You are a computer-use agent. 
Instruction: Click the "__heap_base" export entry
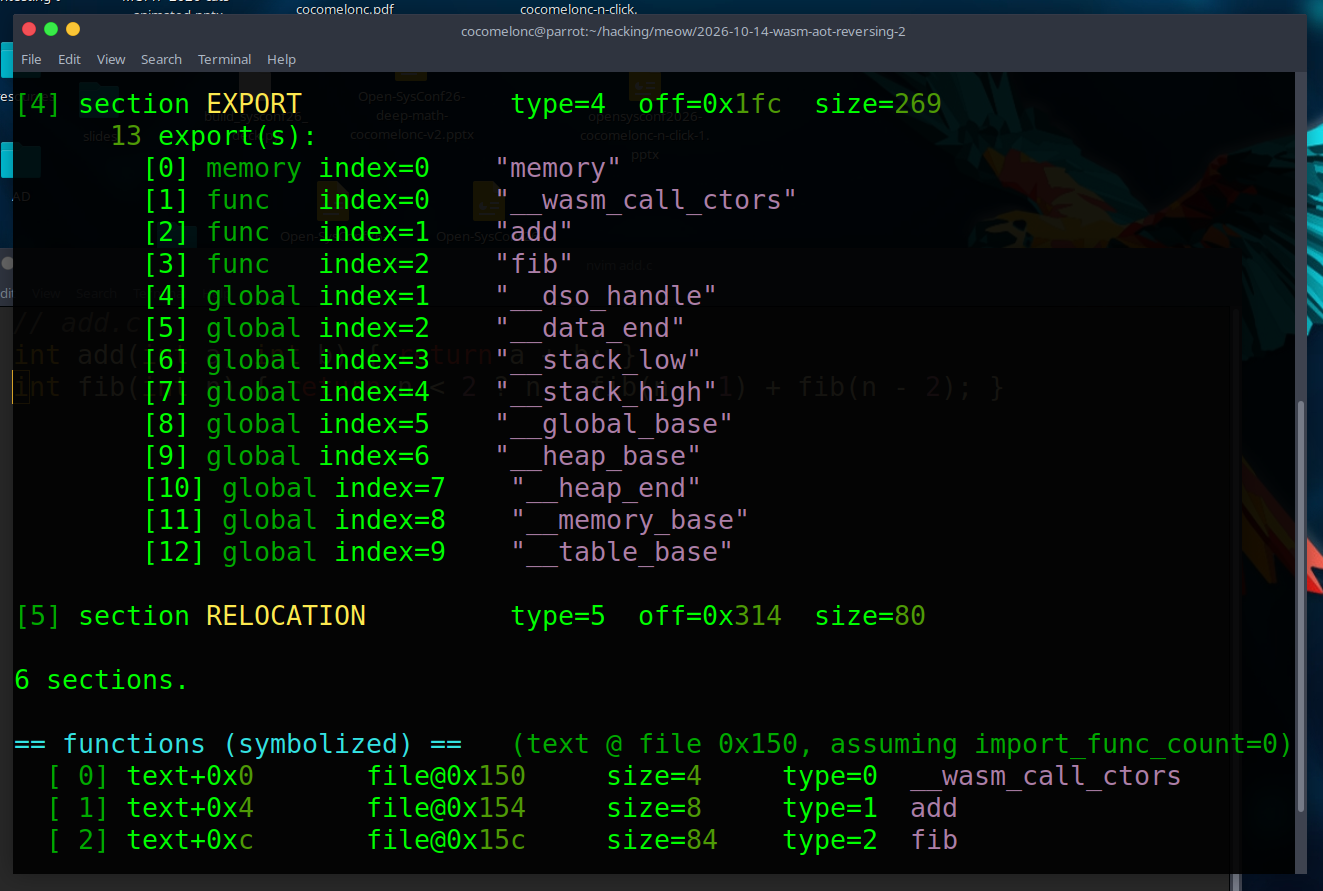click(x=598, y=456)
